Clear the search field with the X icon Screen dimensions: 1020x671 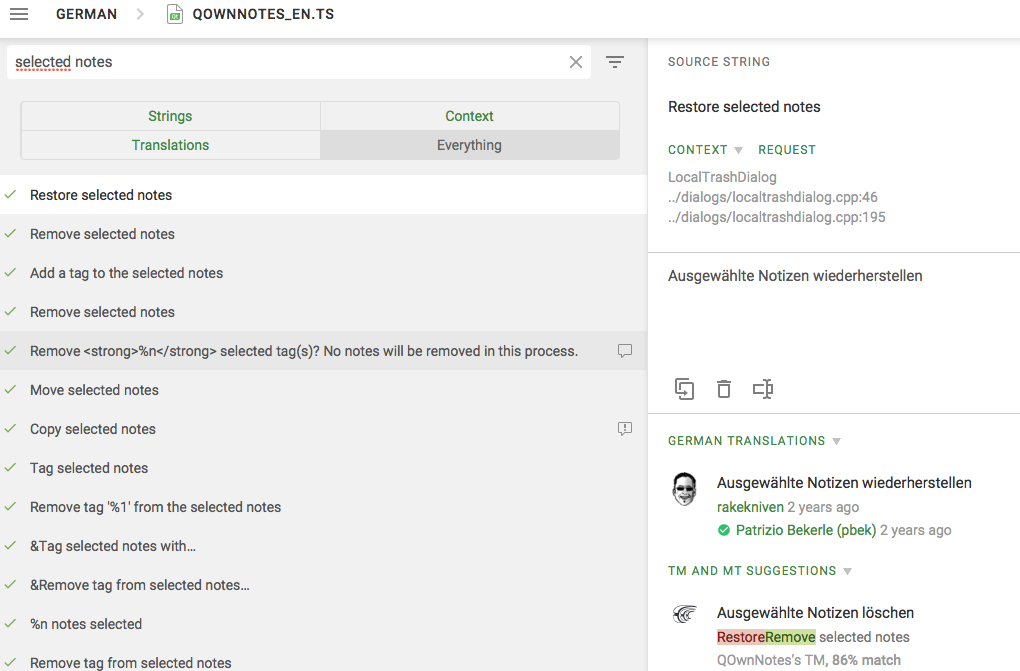click(x=576, y=61)
